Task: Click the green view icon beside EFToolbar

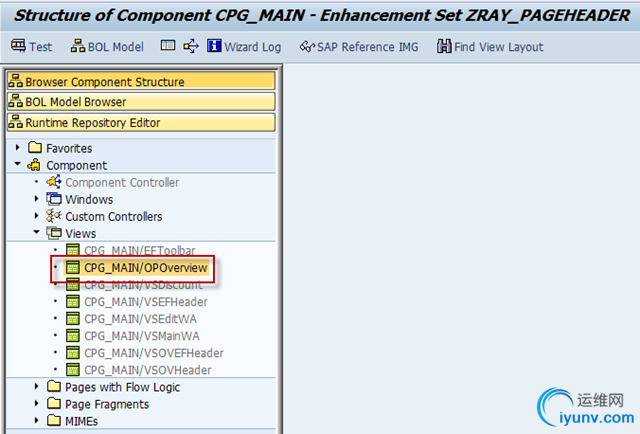Action: (x=73, y=250)
